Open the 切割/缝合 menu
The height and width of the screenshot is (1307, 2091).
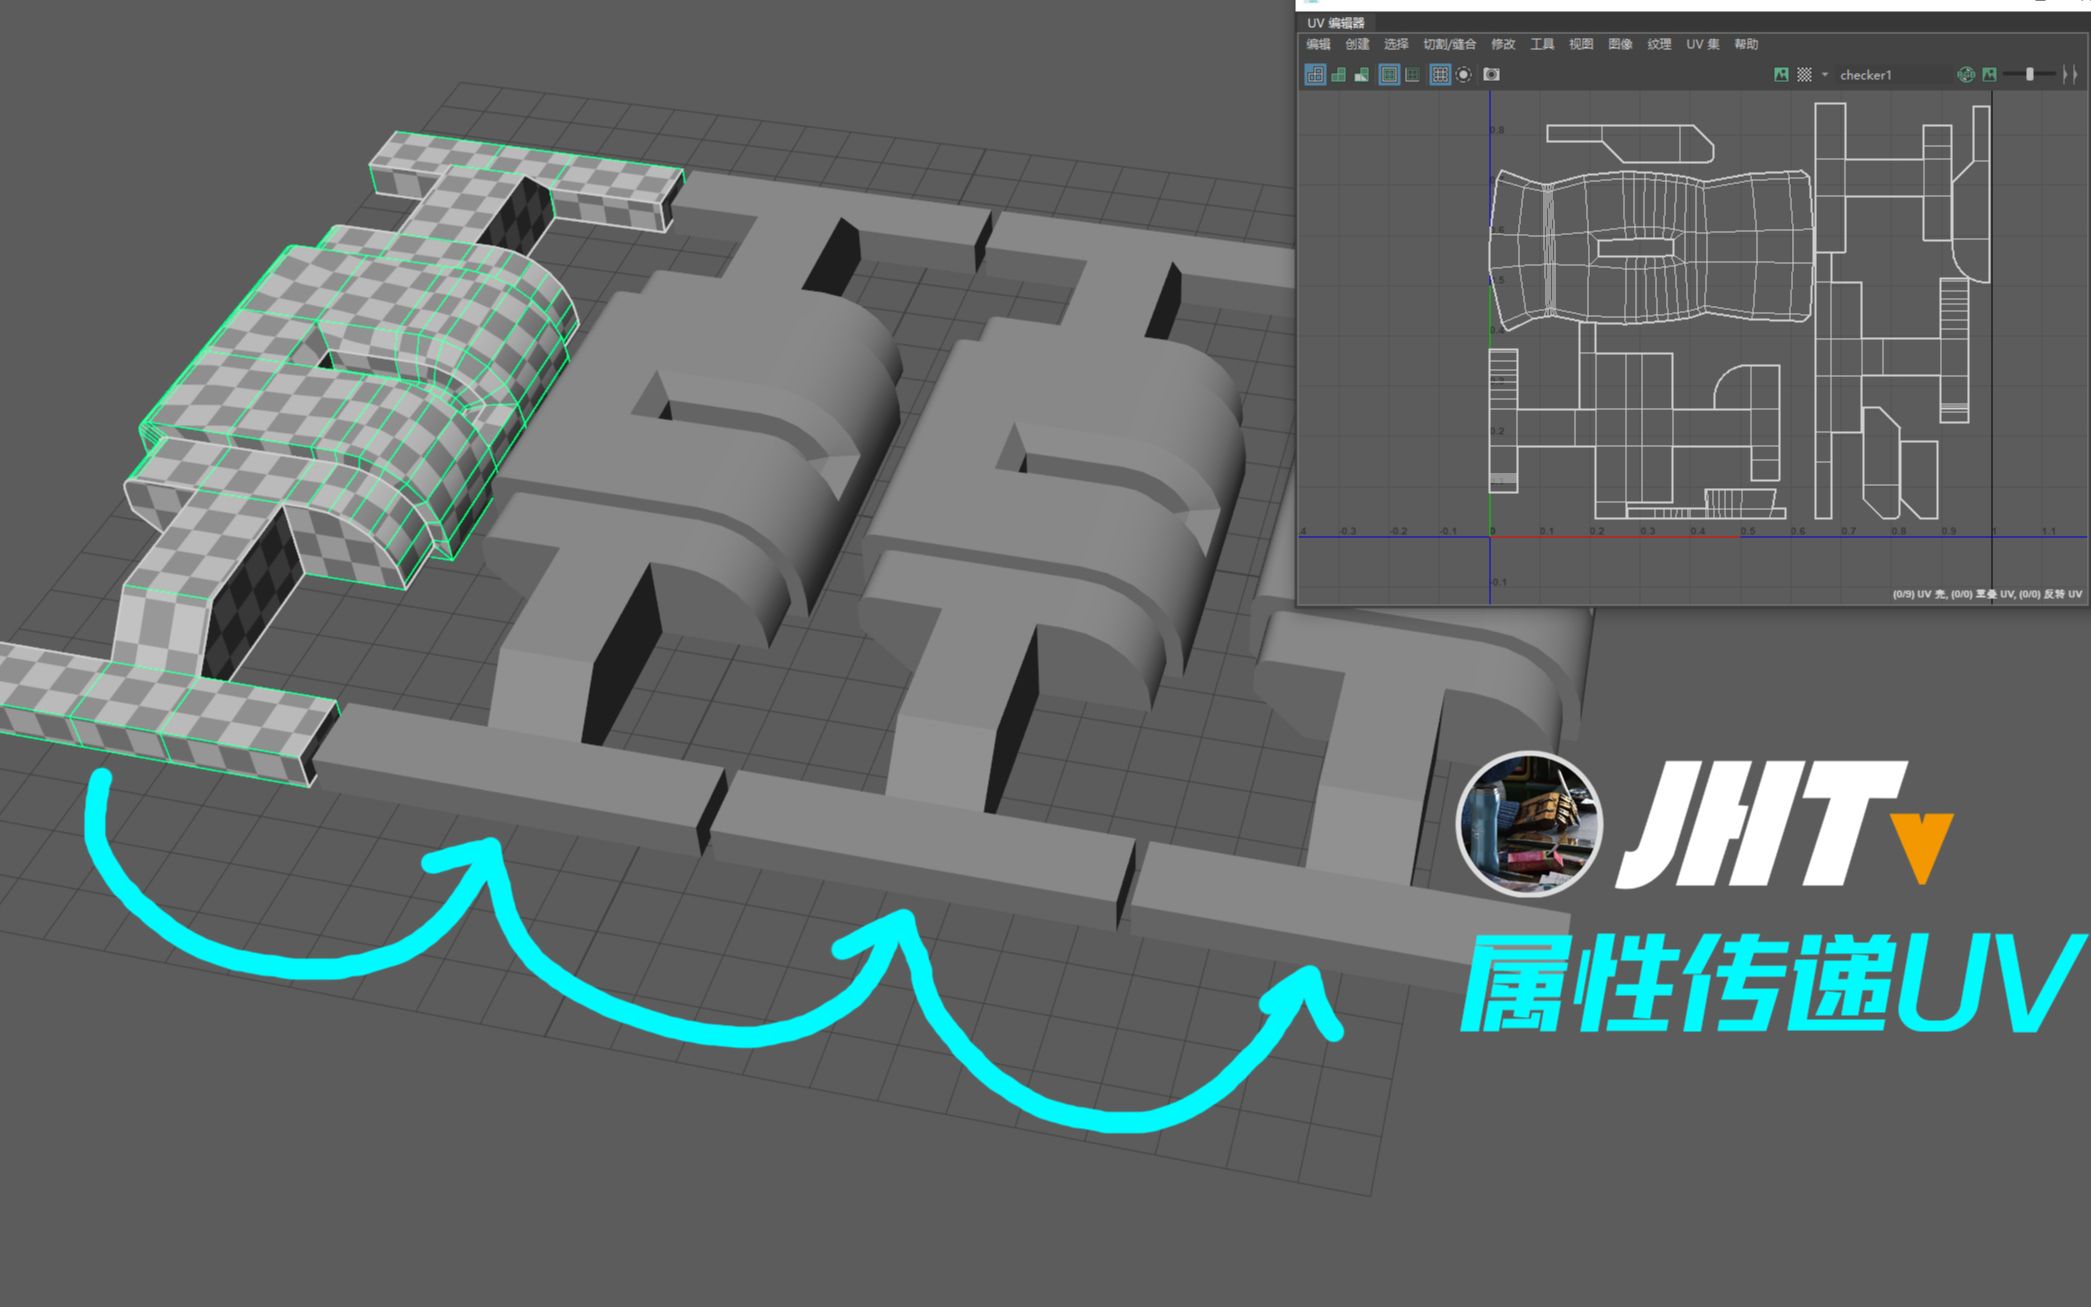1449,44
